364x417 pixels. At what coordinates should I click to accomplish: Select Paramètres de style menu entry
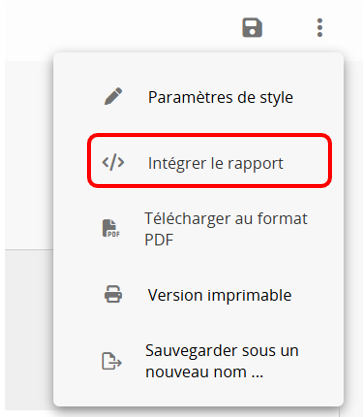[x=199, y=97]
